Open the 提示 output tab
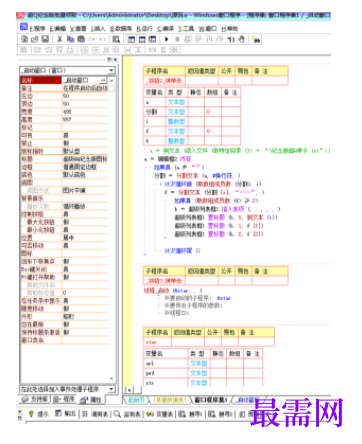The height and width of the screenshot is (444, 362). 39,414
